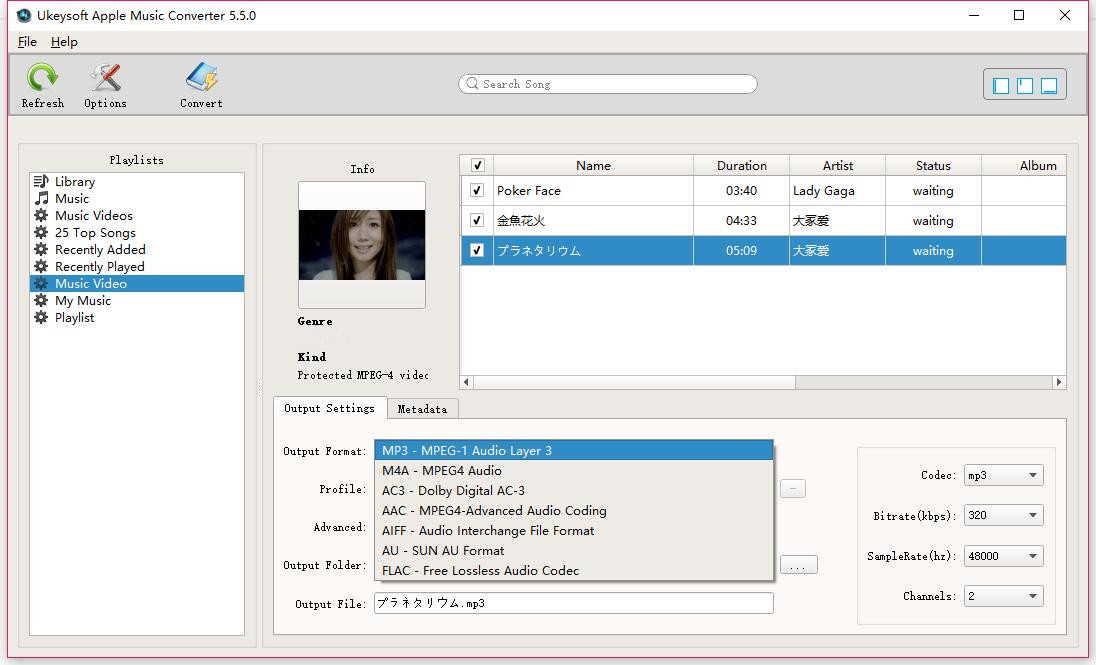Open the SampleRate(hz) dropdown
The height and width of the screenshot is (665, 1096).
tap(1003, 556)
